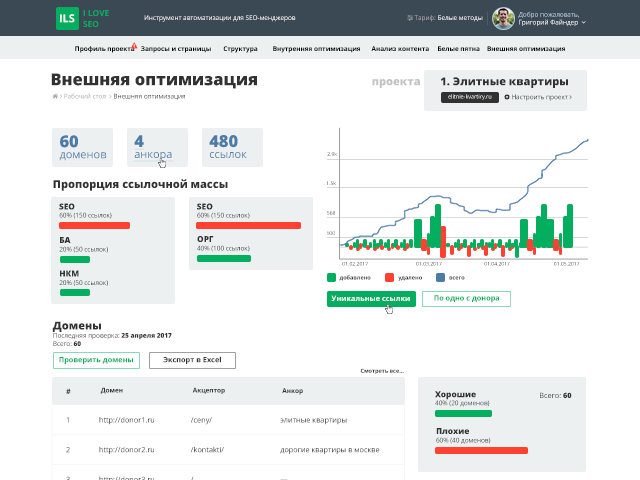Follow the Рабочий стол breadcrumb link
The image size is (640, 480).
pyautogui.click(x=85, y=96)
